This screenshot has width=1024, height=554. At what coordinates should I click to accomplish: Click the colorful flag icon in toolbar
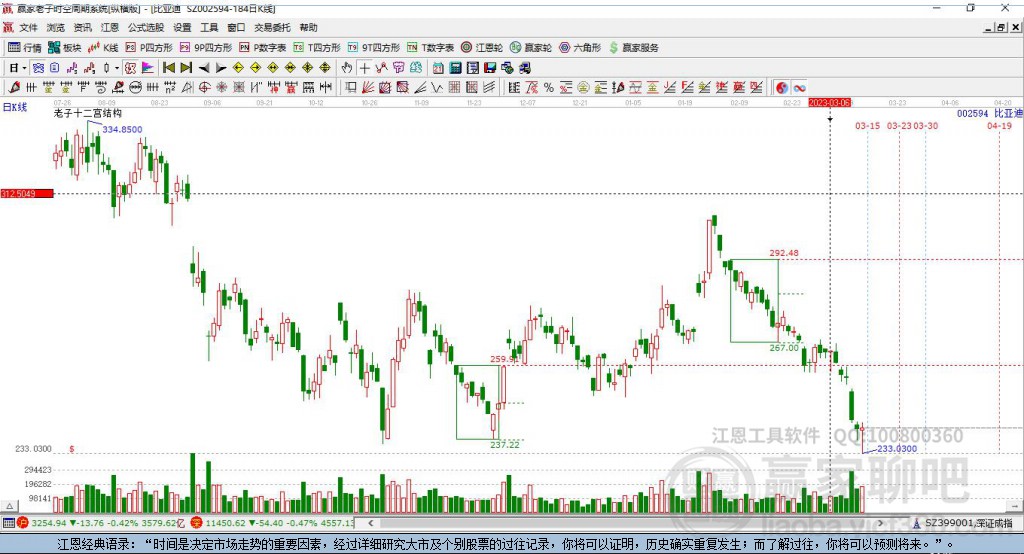pyautogui.click(x=148, y=68)
